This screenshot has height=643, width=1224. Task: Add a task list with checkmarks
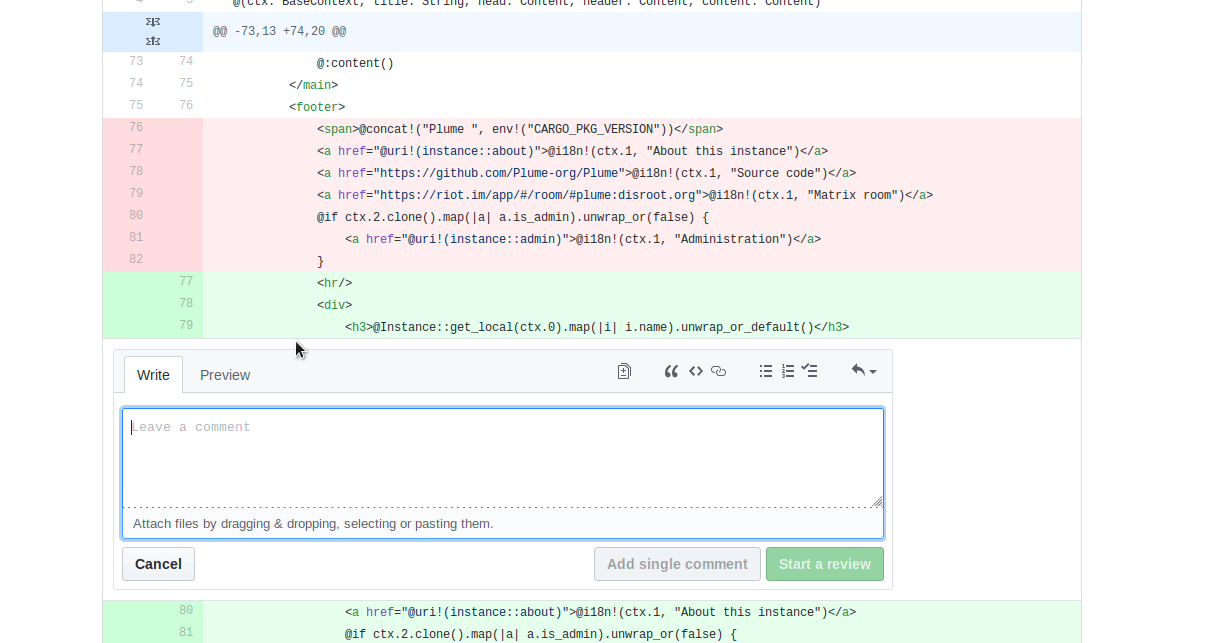pos(810,371)
